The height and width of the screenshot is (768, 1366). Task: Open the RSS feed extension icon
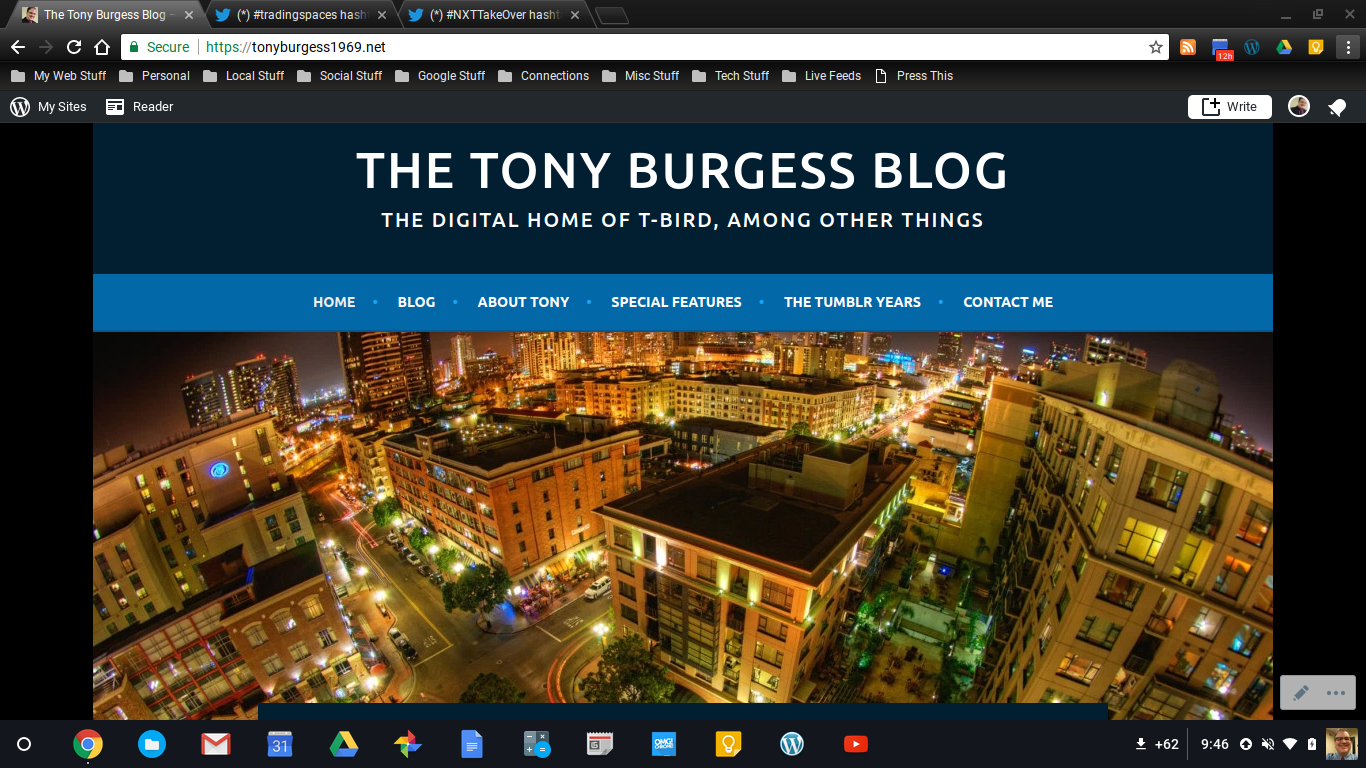1188,47
